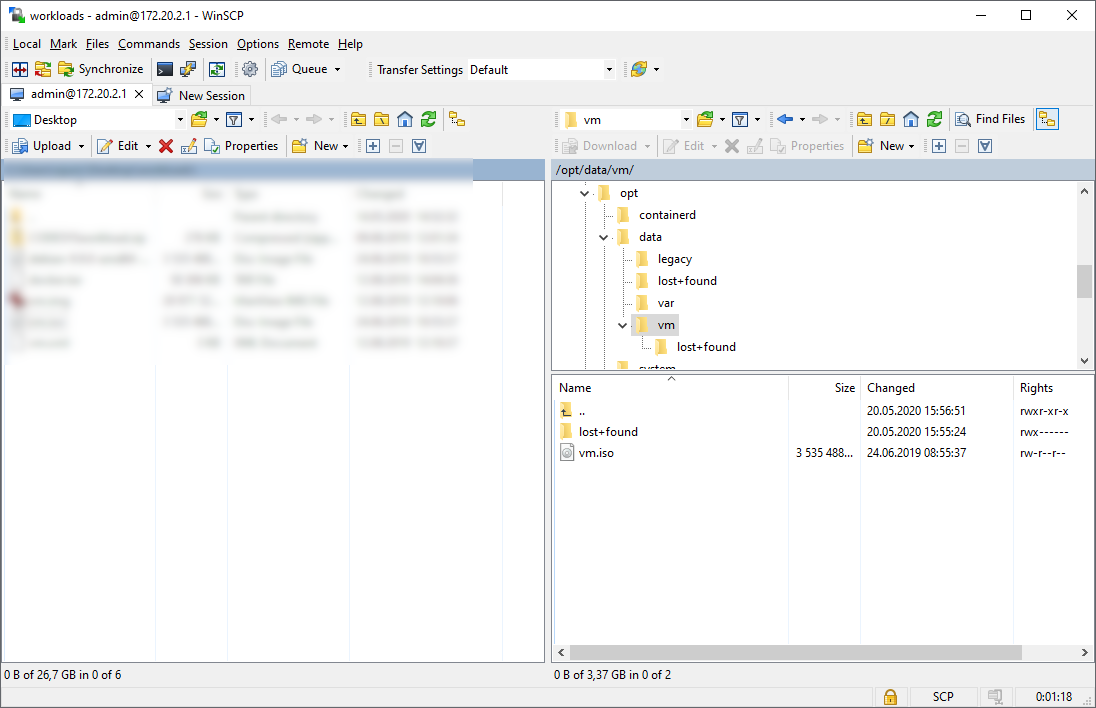
Task: Toggle the local directory tree panel
Action: pyautogui.click(x=457, y=119)
